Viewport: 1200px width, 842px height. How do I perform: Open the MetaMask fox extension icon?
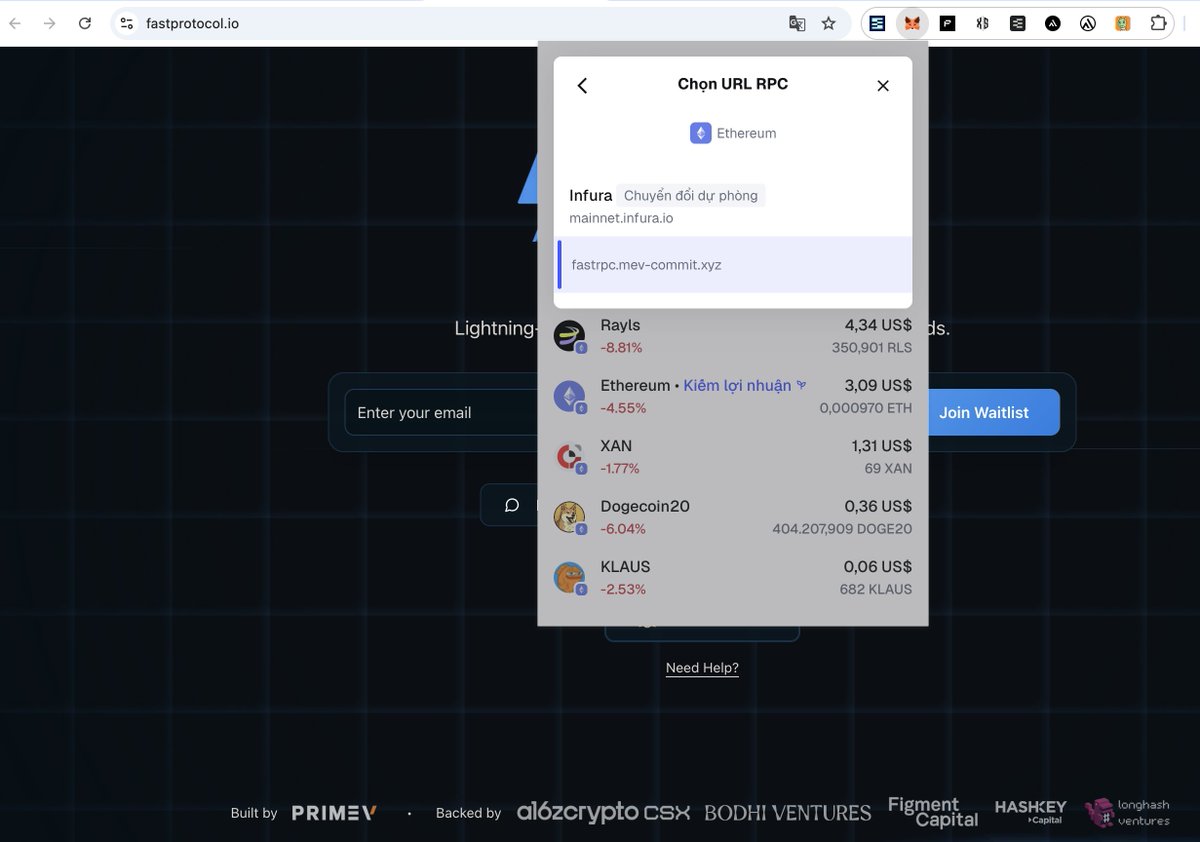pos(912,23)
